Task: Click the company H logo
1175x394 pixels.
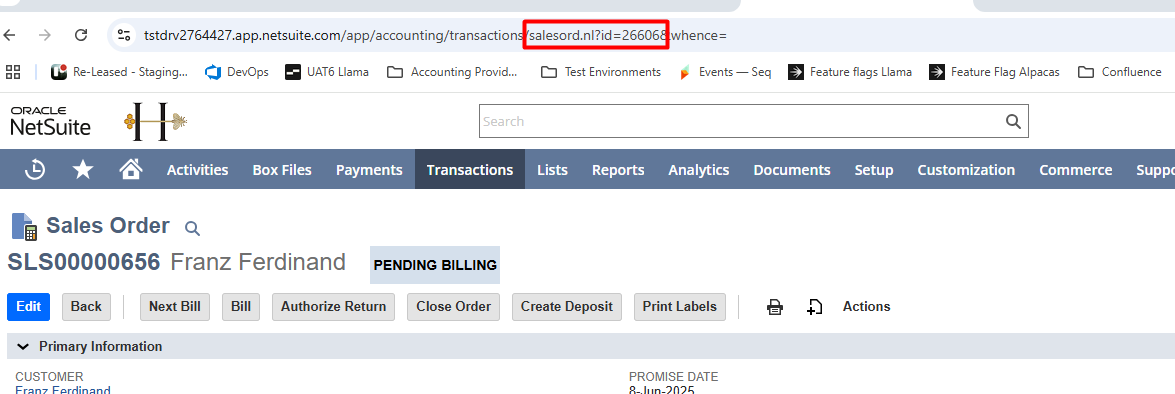Action: (x=156, y=121)
